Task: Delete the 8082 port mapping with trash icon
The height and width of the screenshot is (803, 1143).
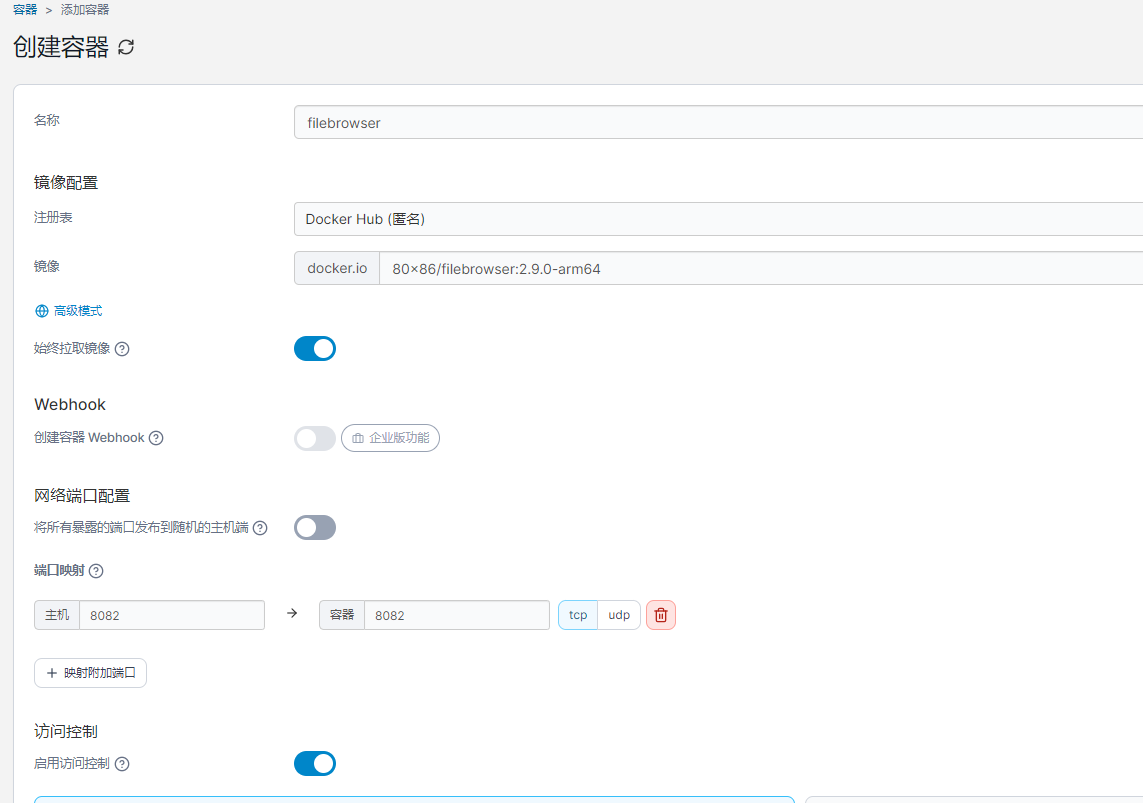Action: (661, 615)
